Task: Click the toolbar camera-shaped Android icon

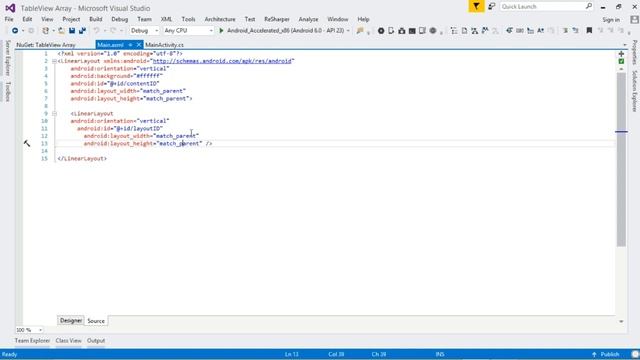Action: 402,31
